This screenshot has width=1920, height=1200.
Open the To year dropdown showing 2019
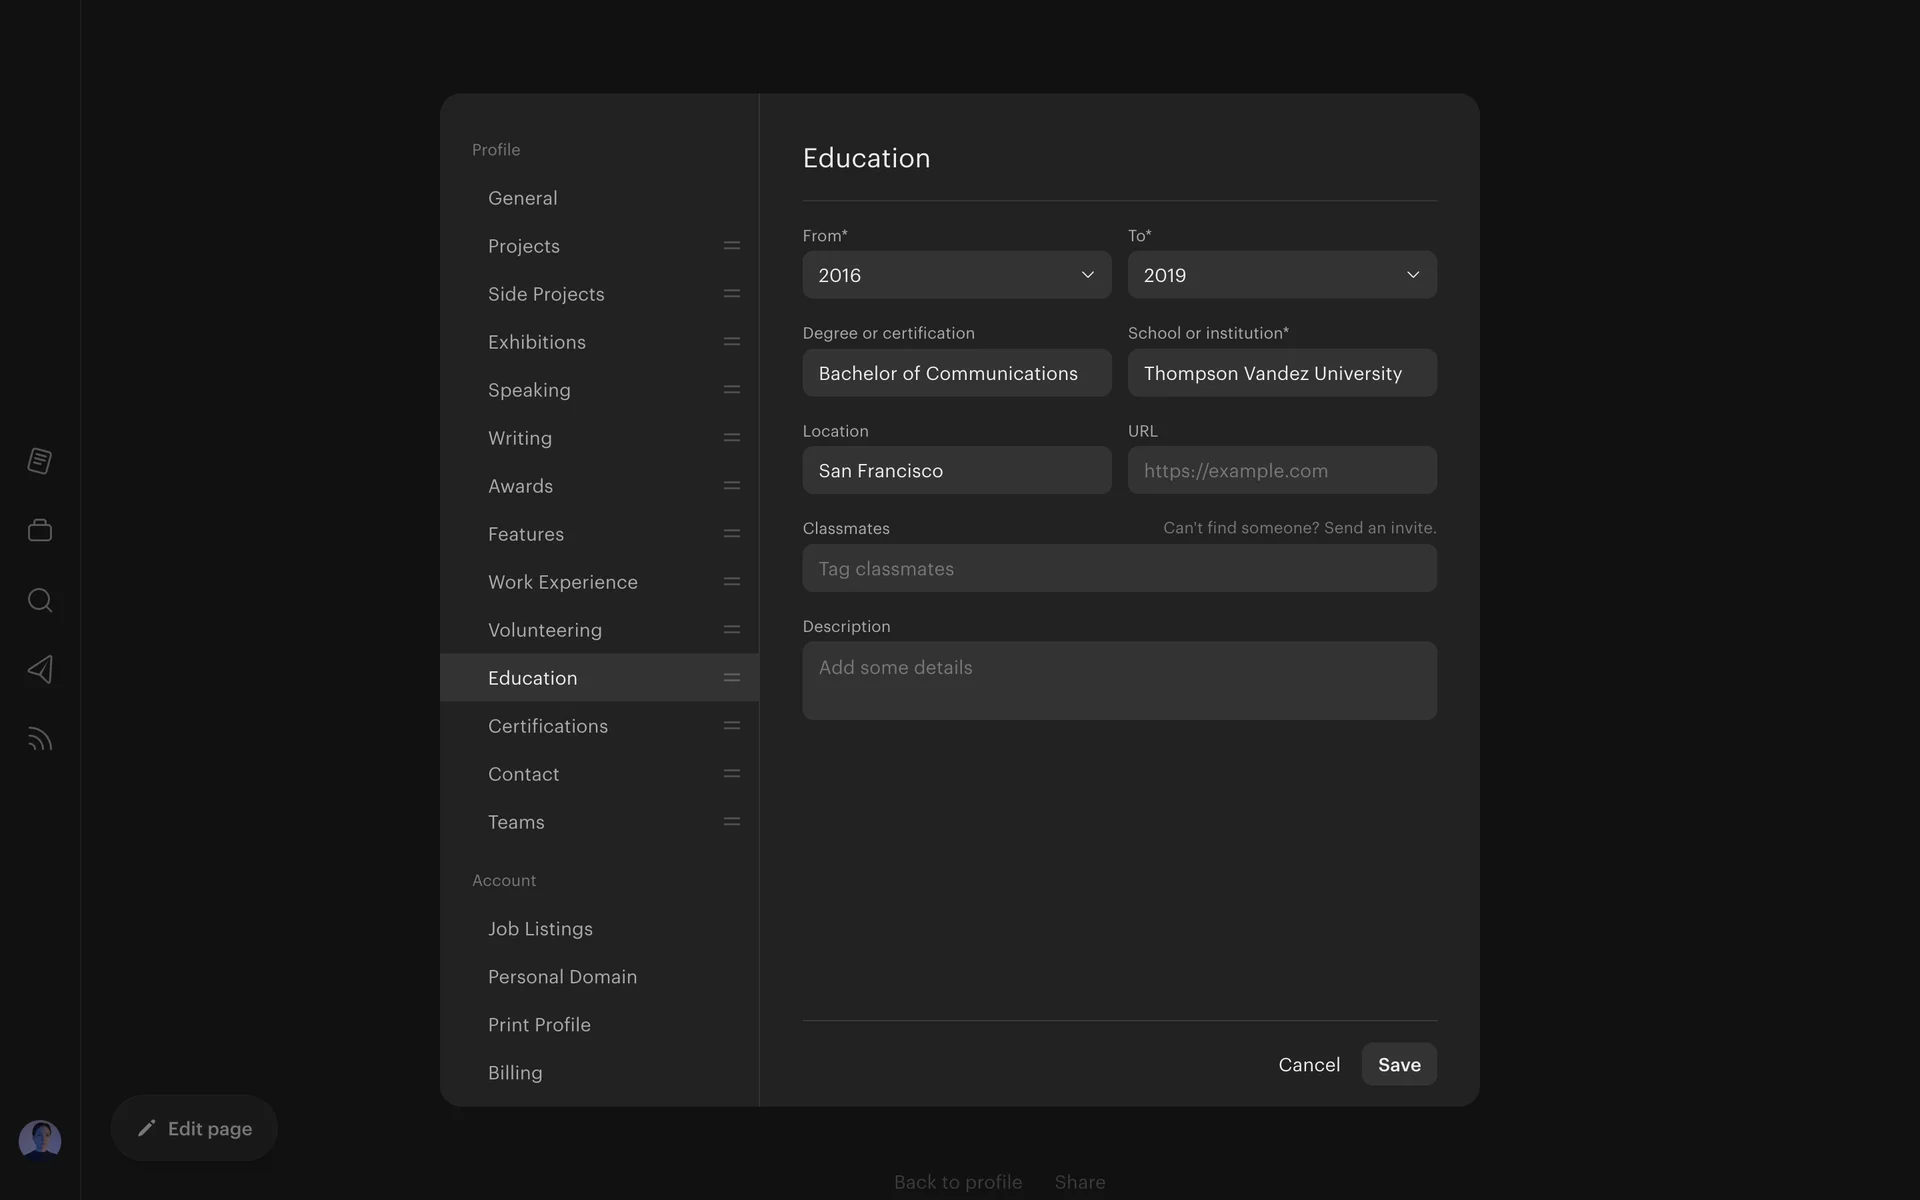[1281, 275]
